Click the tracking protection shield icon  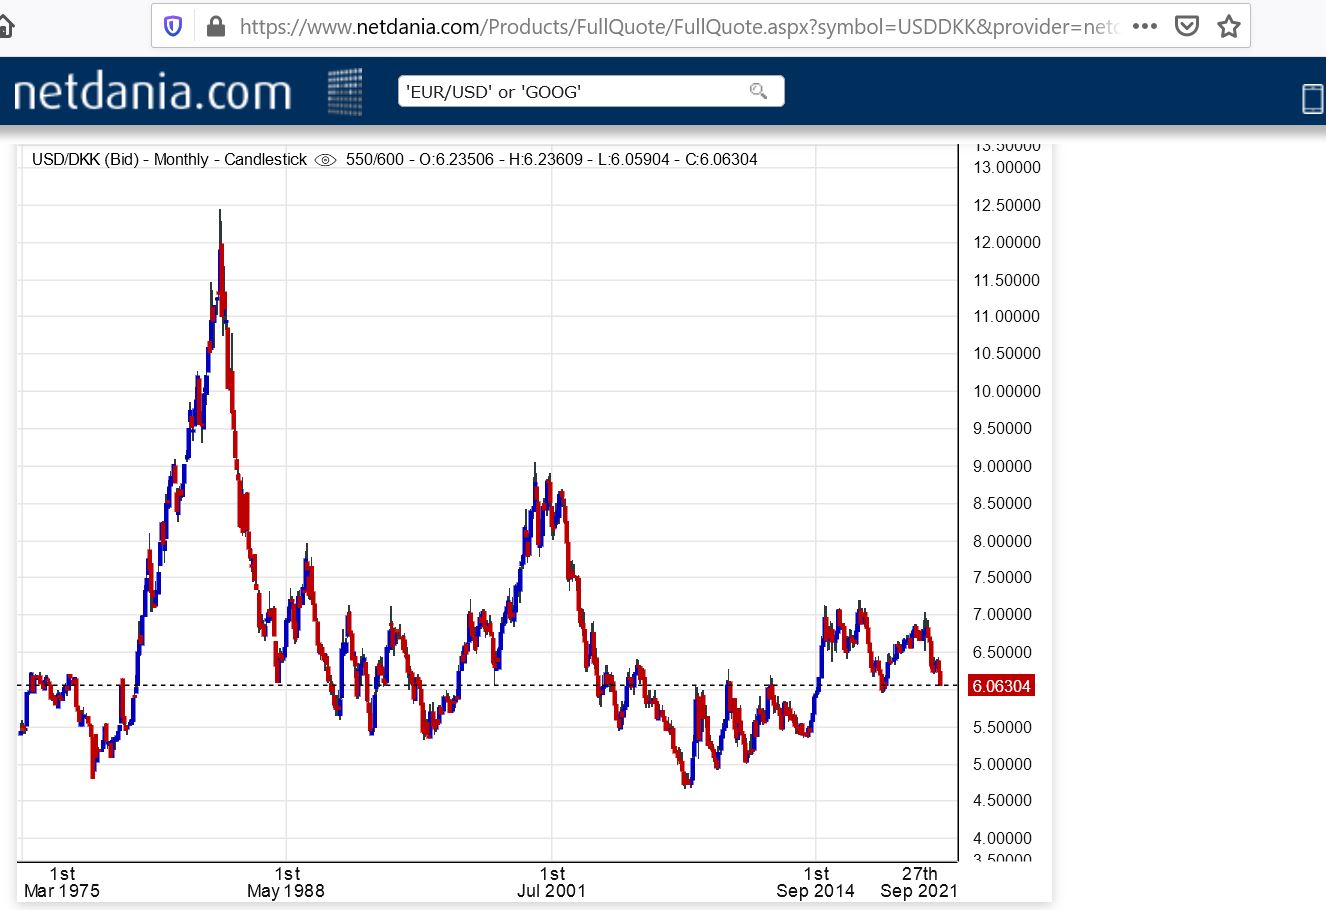pyautogui.click(x=173, y=27)
